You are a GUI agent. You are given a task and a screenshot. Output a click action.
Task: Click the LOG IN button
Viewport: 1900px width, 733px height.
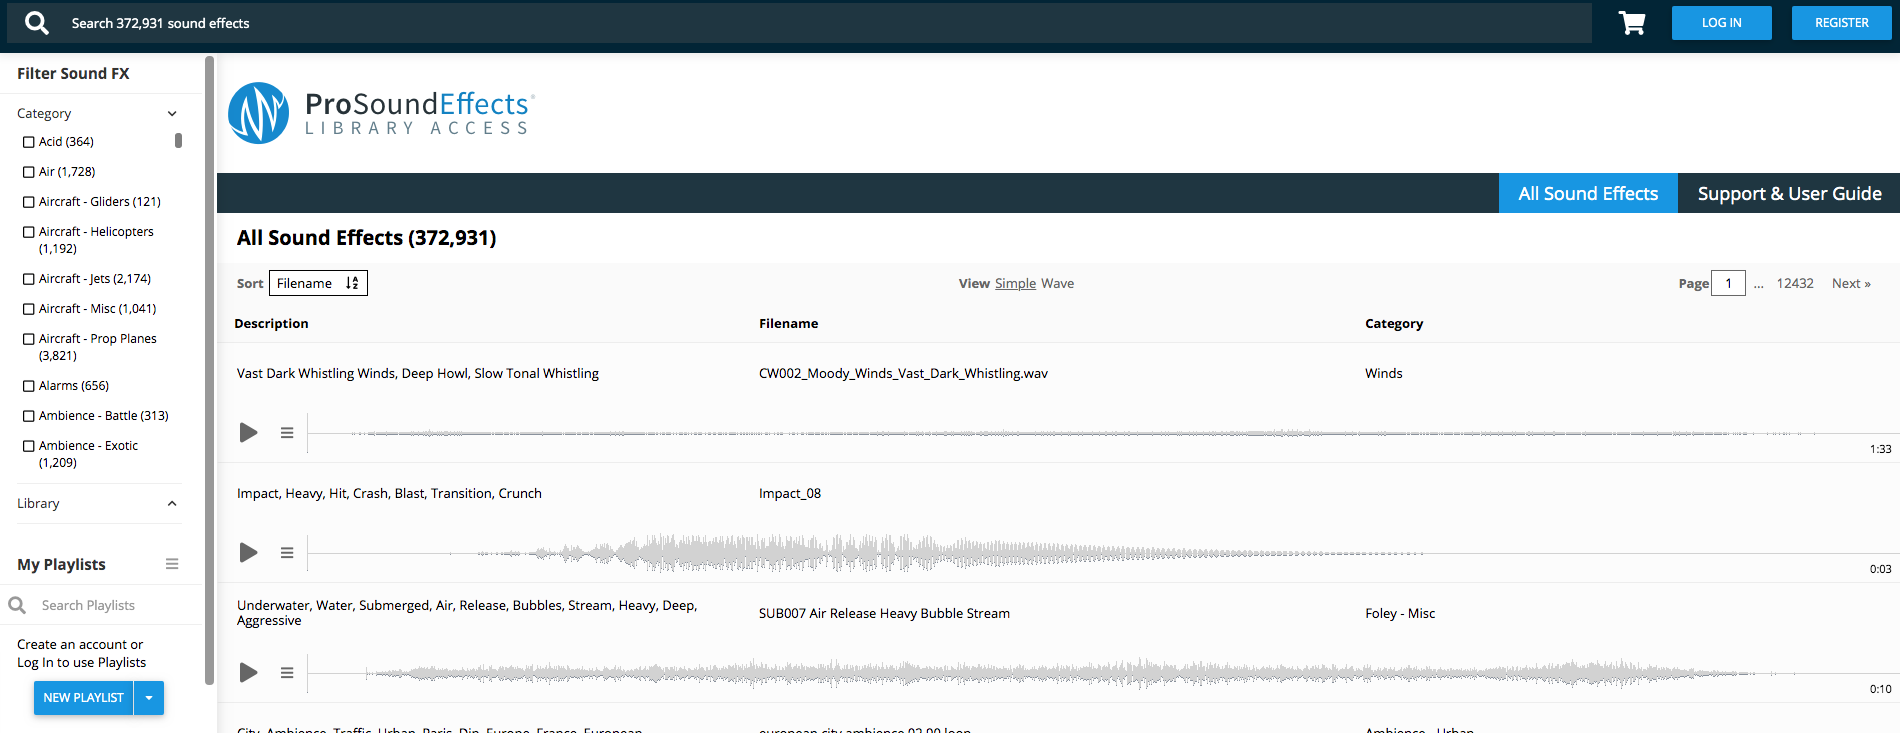coord(1722,23)
